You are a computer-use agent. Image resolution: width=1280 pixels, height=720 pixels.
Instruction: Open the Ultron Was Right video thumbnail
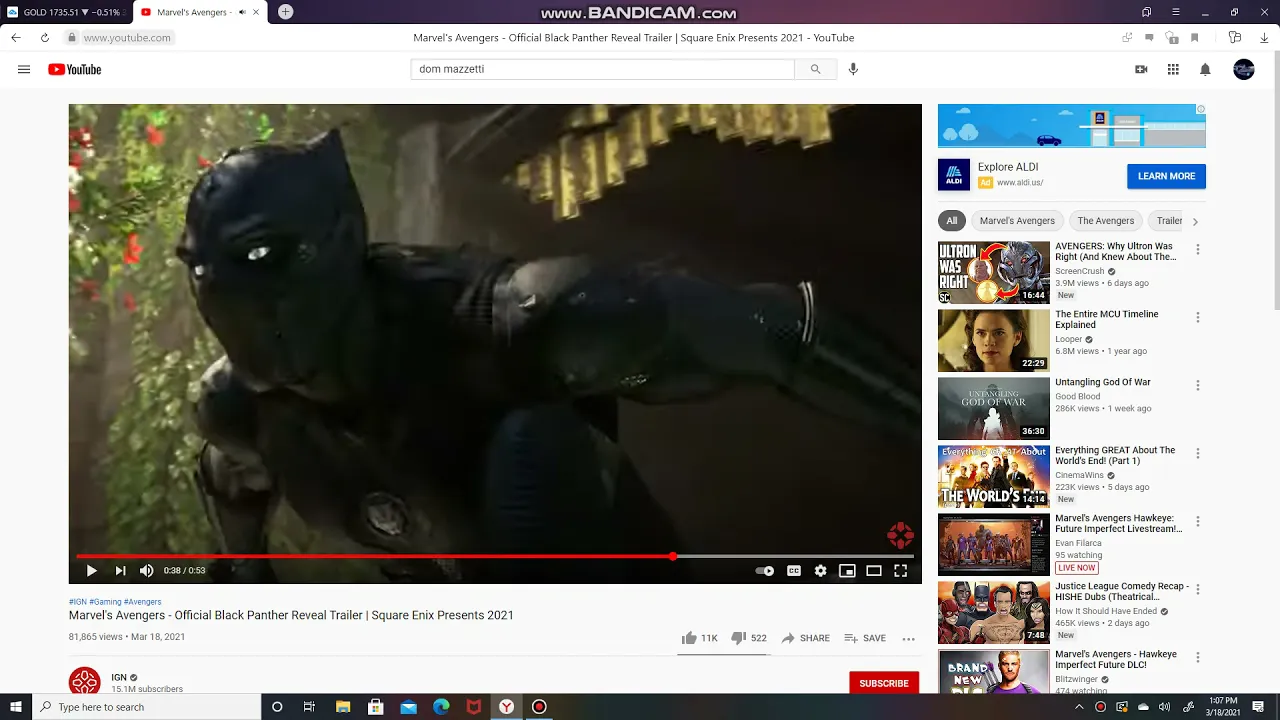point(994,272)
